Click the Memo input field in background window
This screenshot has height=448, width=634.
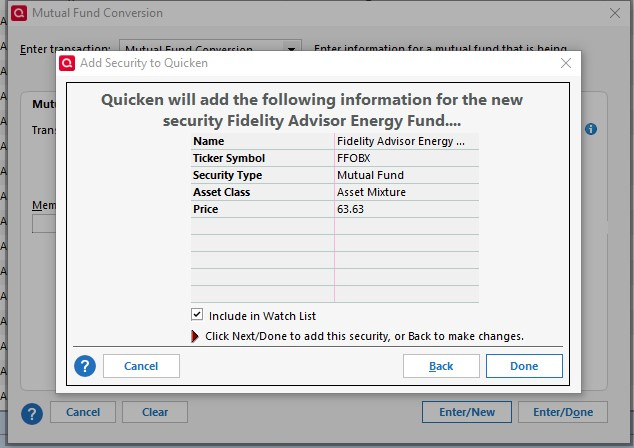coord(44,224)
